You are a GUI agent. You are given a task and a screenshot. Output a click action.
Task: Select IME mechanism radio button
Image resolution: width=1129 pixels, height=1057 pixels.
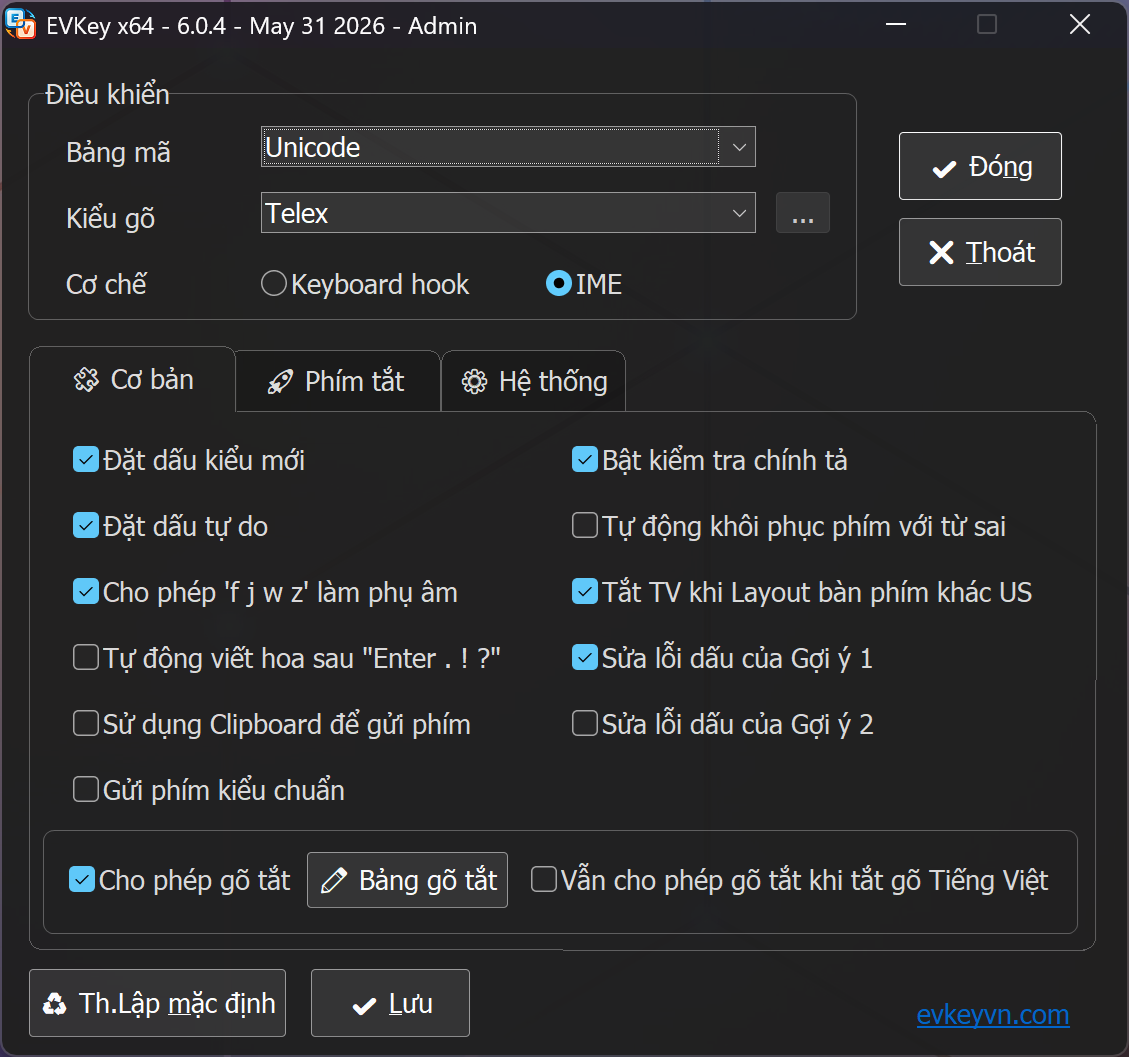click(x=559, y=284)
